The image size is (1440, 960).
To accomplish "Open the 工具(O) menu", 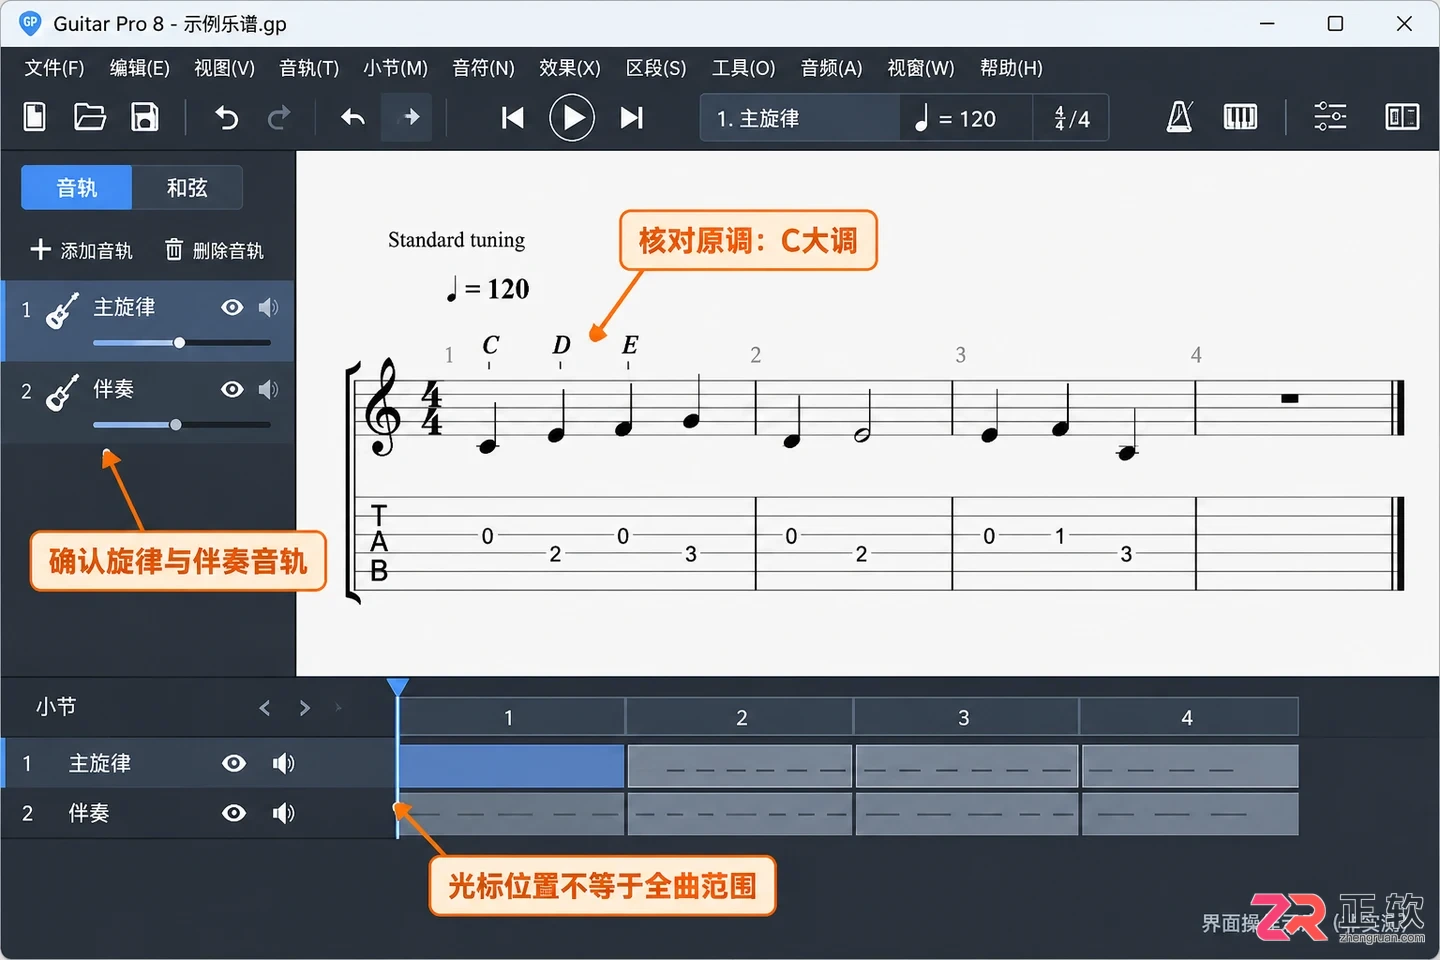I will (743, 68).
